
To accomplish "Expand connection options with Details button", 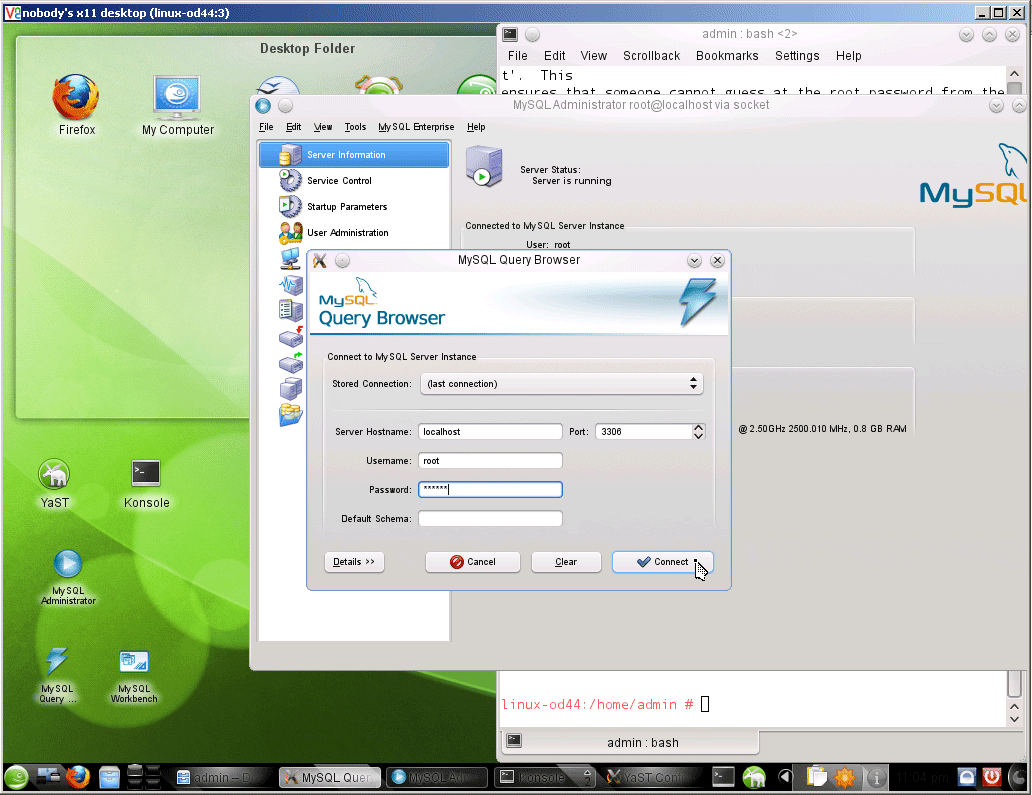I will tap(354, 562).
